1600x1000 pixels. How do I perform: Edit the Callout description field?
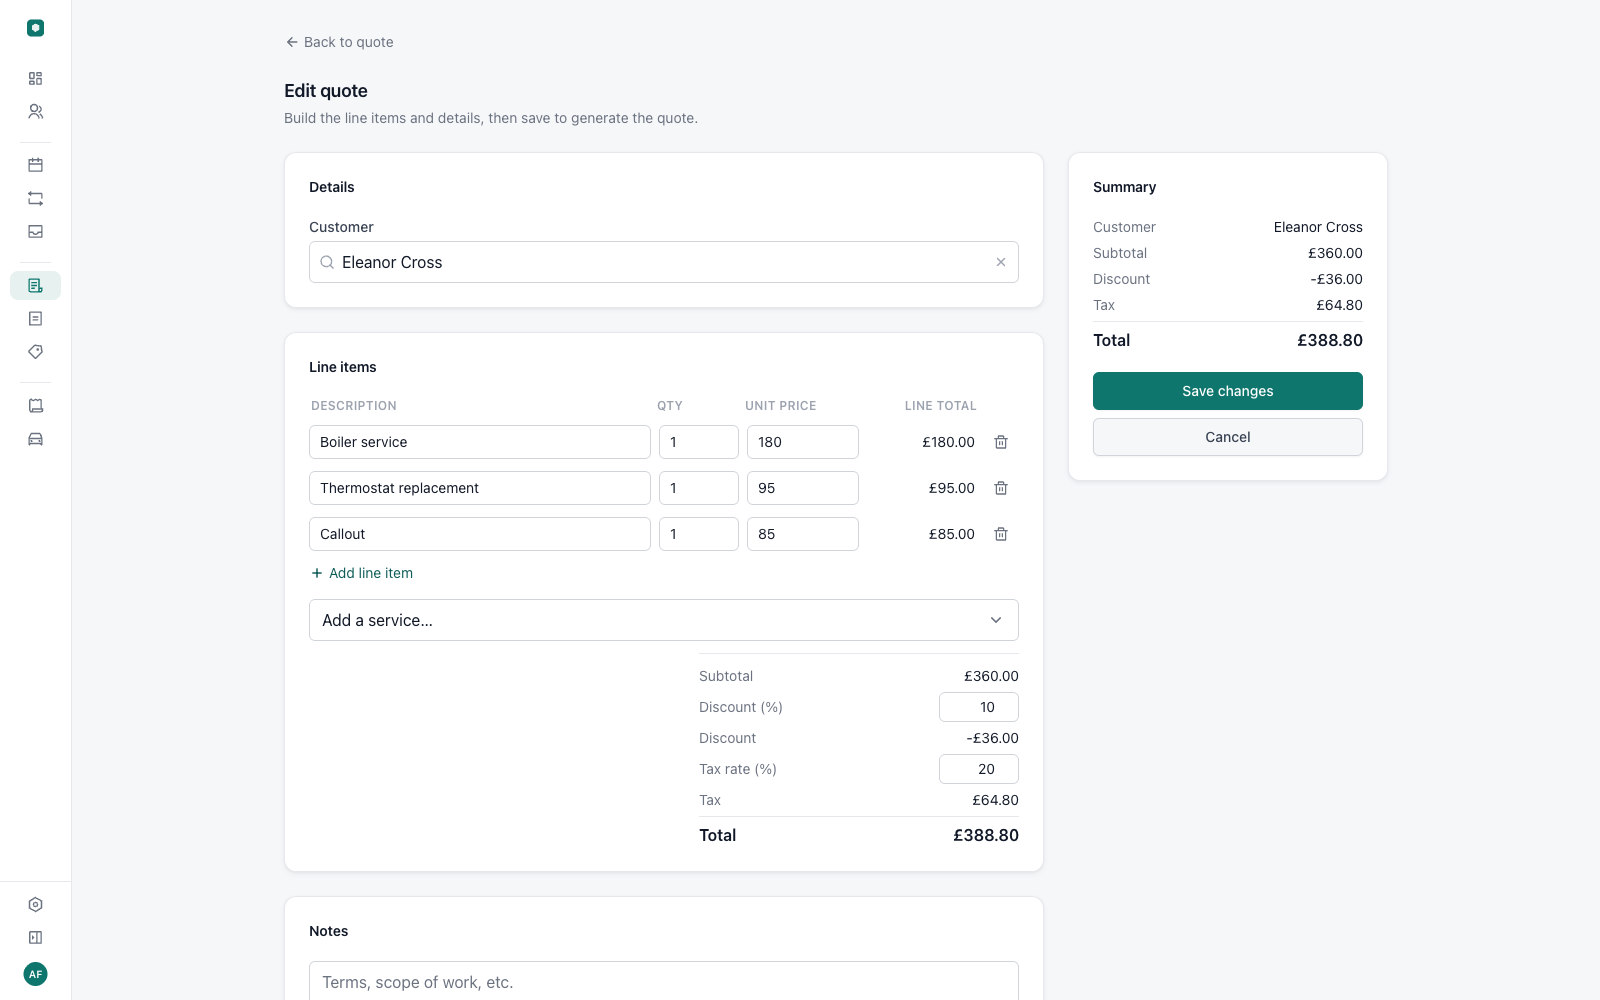click(480, 534)
